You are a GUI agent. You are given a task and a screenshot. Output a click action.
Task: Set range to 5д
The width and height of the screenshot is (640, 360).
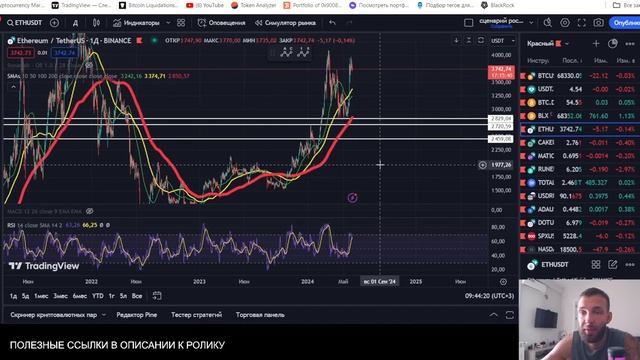25,296
